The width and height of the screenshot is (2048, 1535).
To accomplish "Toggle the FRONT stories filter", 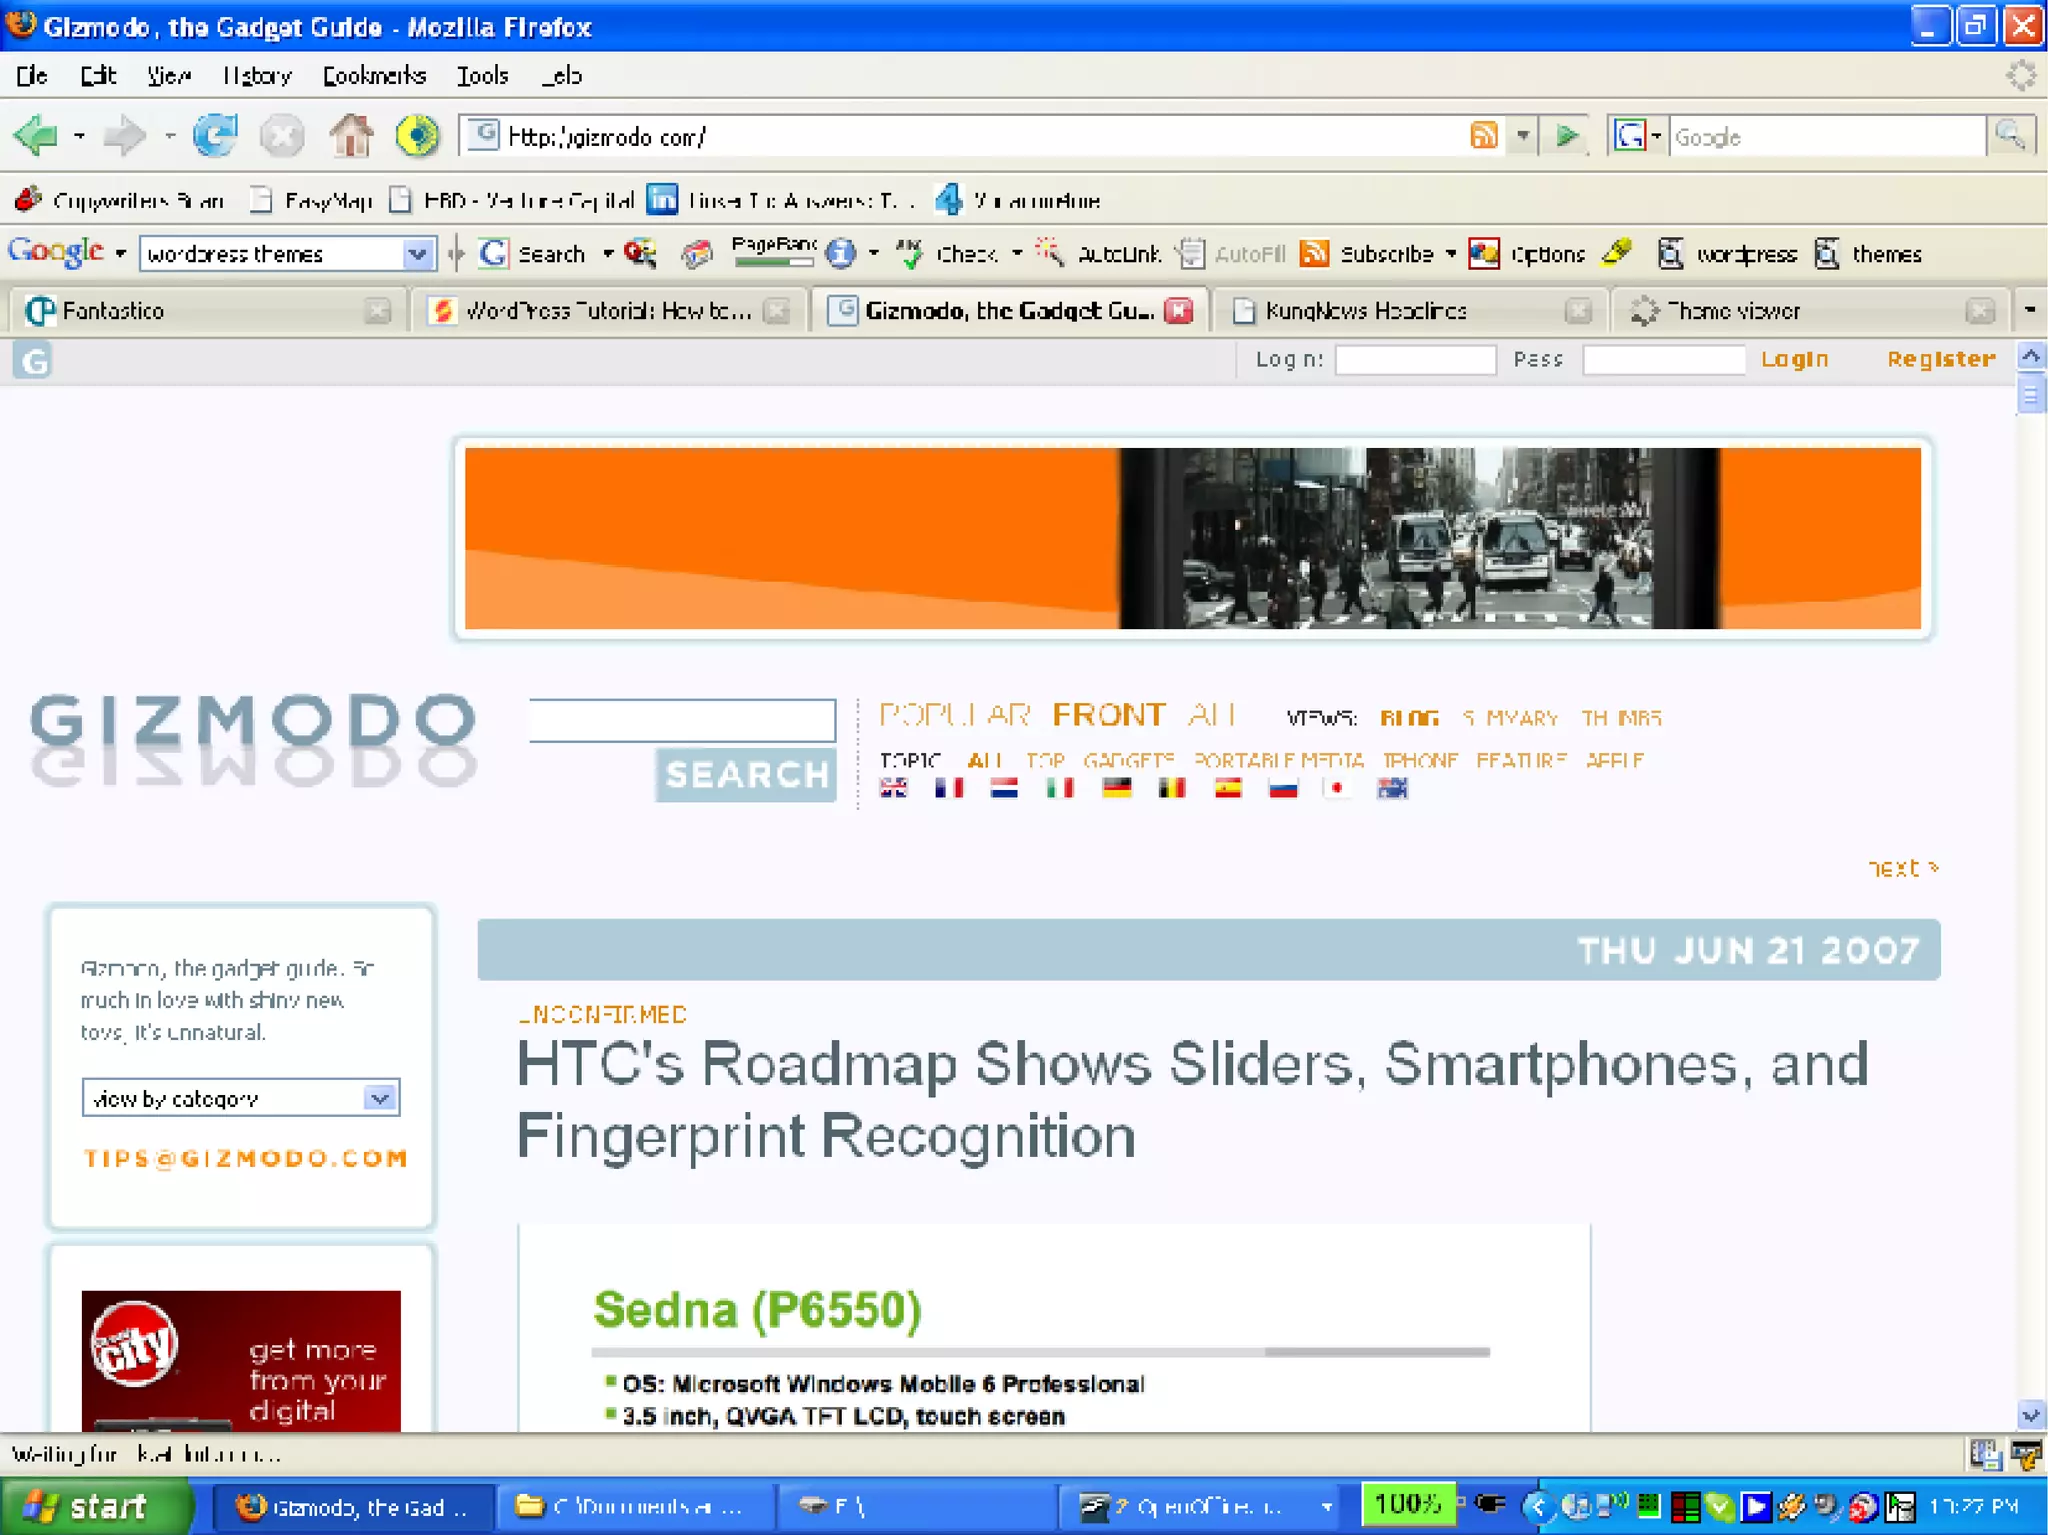I will coord(1108,715).
